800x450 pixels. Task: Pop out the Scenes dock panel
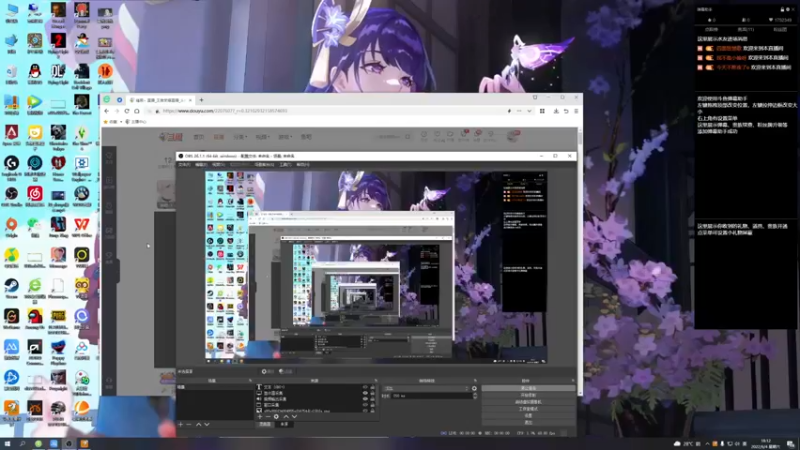(250, 381)
